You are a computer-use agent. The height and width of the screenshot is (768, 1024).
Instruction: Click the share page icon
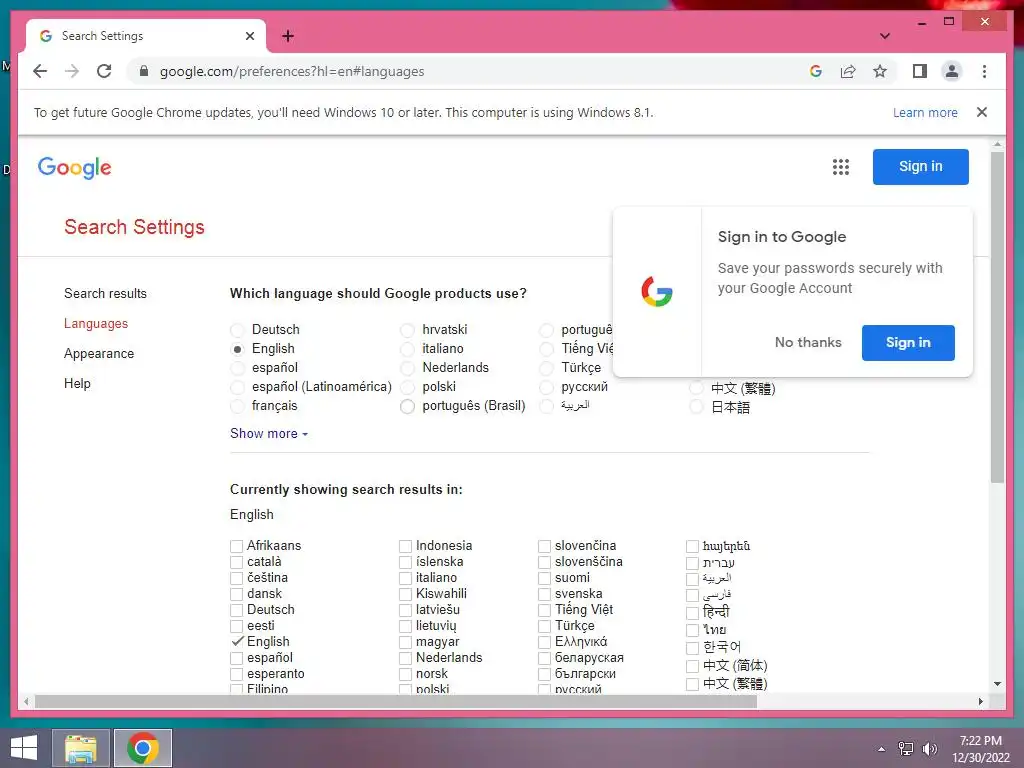[x=848, y=71]
